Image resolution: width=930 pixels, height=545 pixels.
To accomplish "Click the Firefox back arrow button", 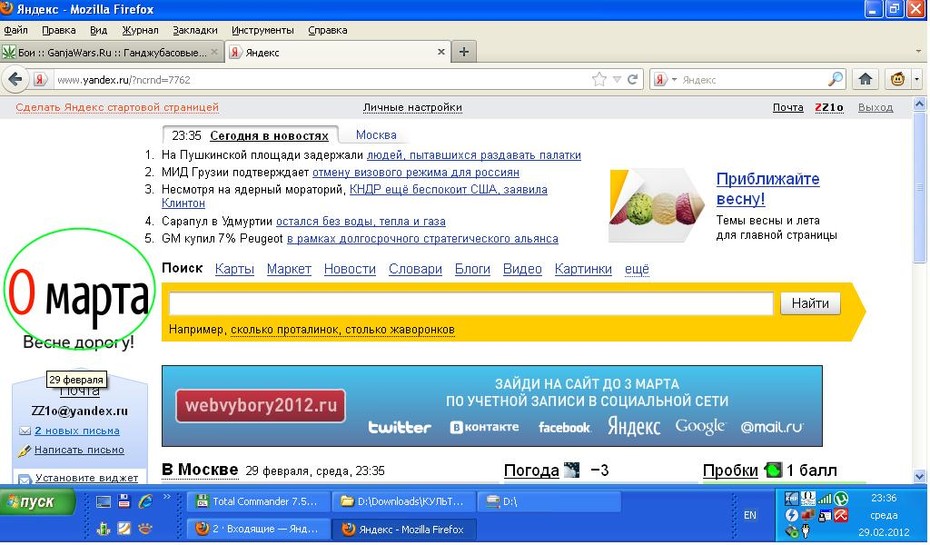I will pyautogui.click(x=15, y=79).
